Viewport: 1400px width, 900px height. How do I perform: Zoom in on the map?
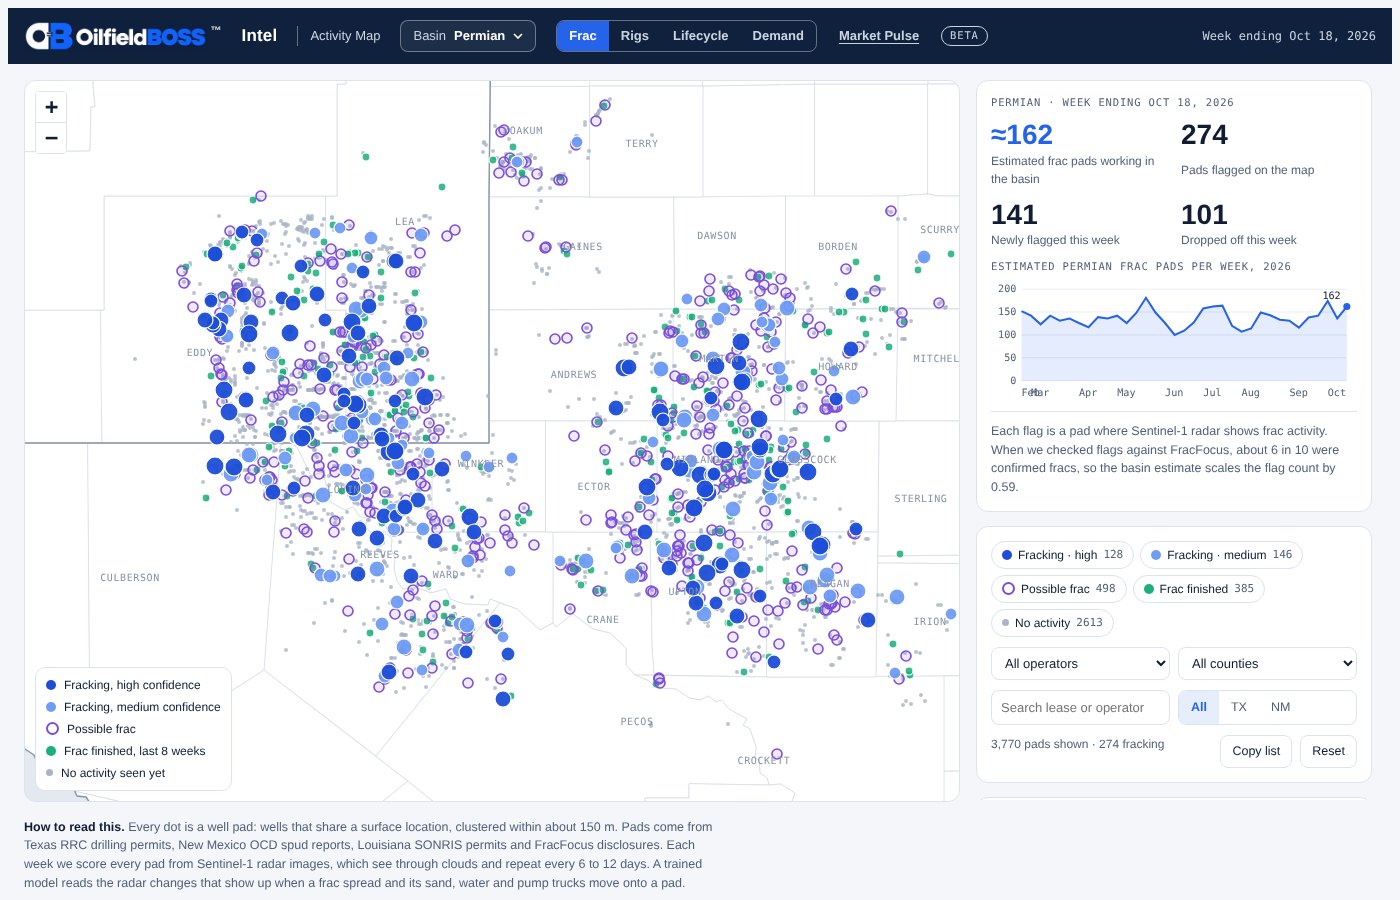coord(52,107)
